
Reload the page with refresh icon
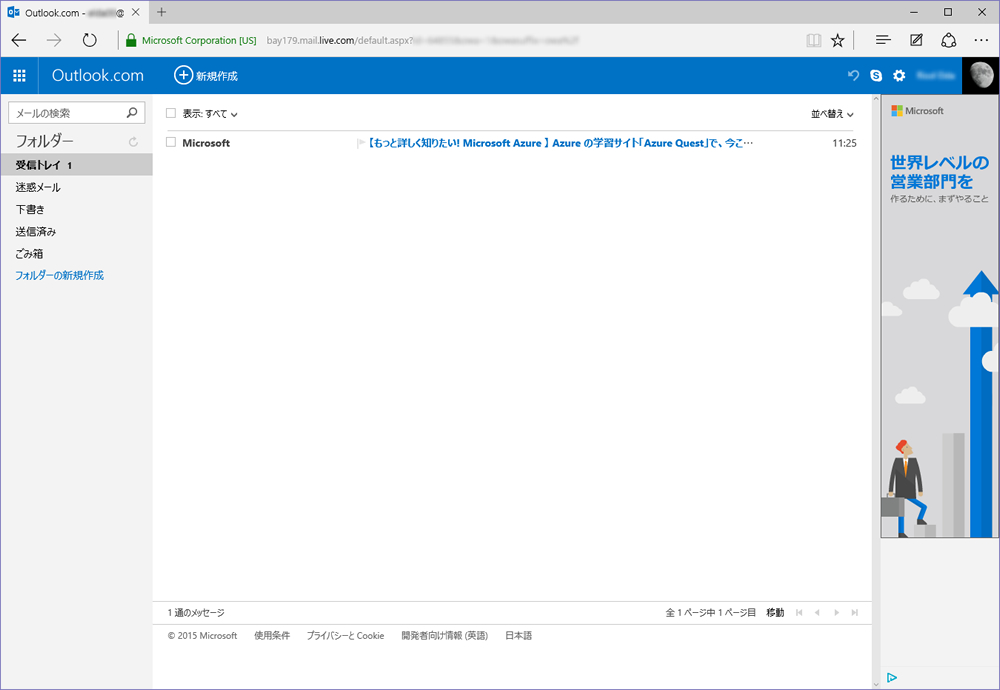89,40
